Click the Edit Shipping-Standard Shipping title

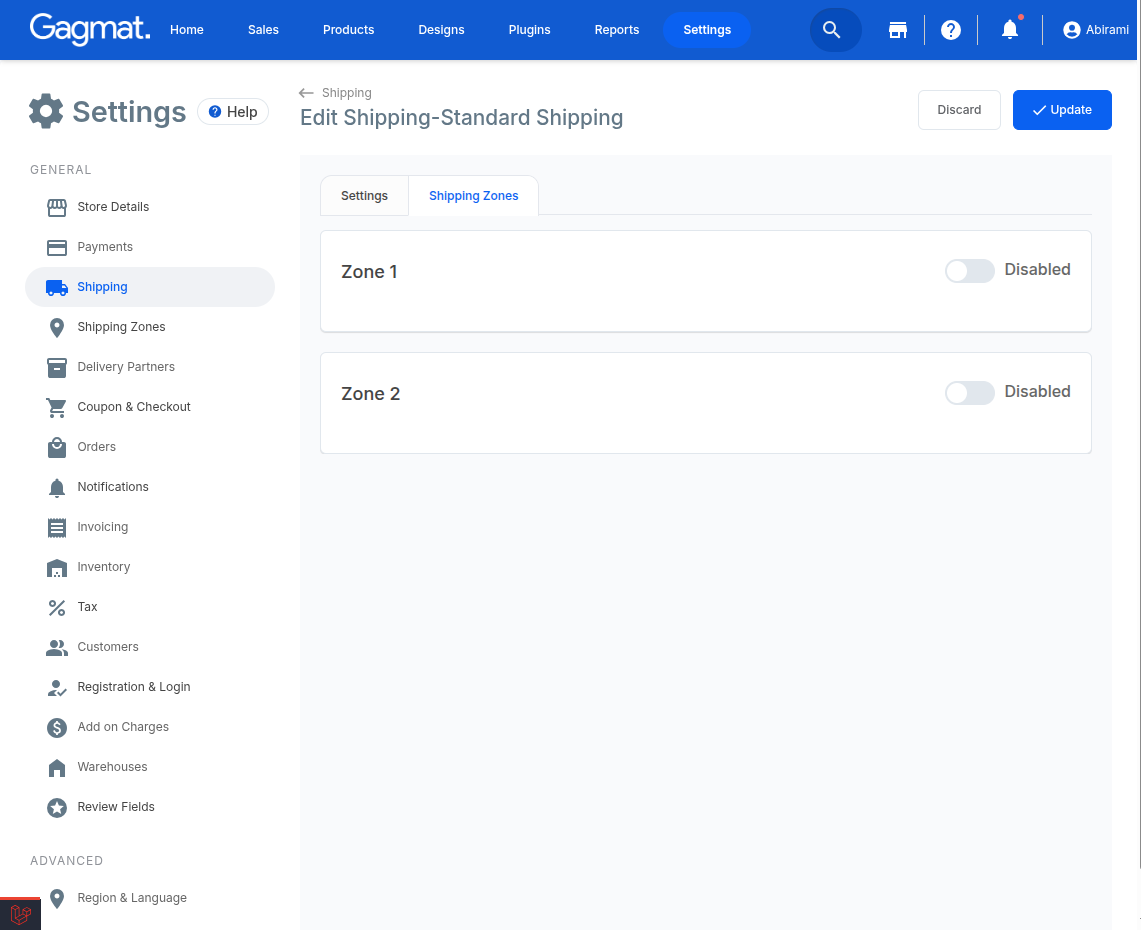pyautogui.click(x=461, y=118)
